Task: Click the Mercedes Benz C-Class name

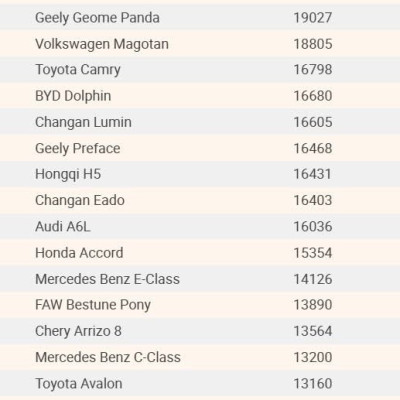Action: [x=108, y=357]
